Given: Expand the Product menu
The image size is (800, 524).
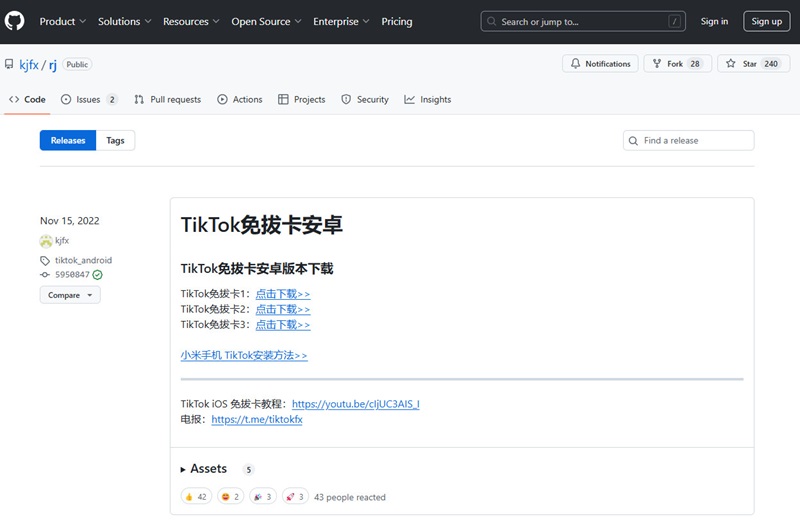Looking at the screenshot, I should click(63, 21).
